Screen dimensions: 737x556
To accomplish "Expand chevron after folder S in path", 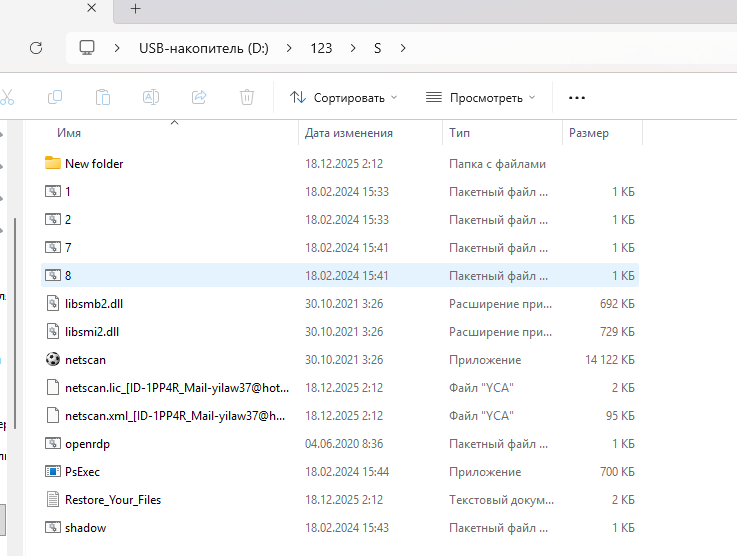I will pyautogui.click(x=403, y=48).
